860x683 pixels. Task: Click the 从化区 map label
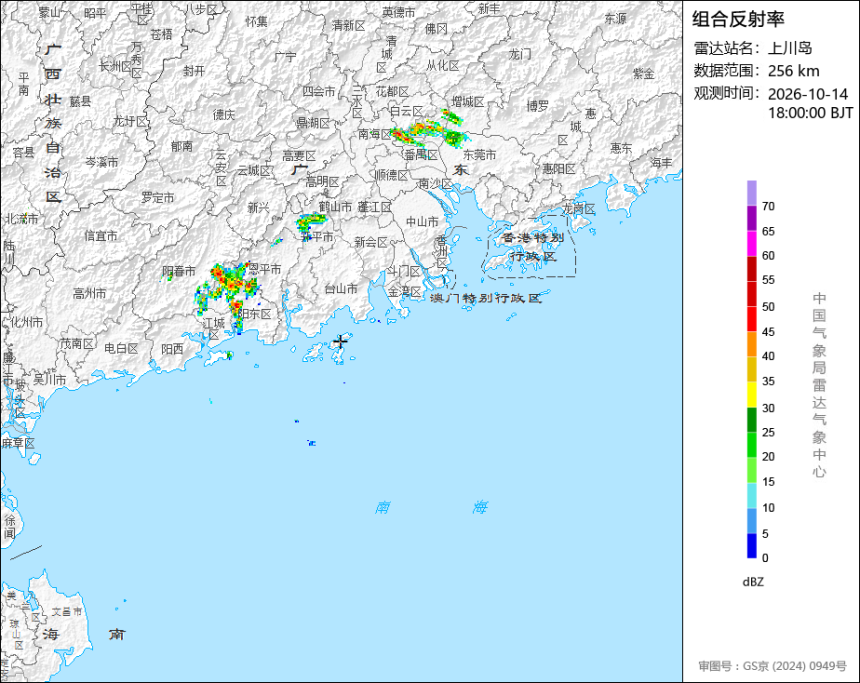(443, 65)
